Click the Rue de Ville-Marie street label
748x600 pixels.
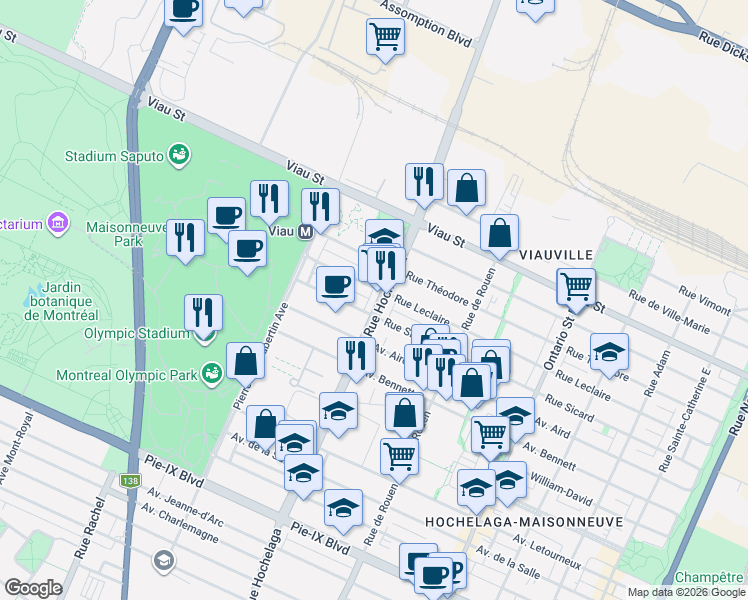[669, 312]
